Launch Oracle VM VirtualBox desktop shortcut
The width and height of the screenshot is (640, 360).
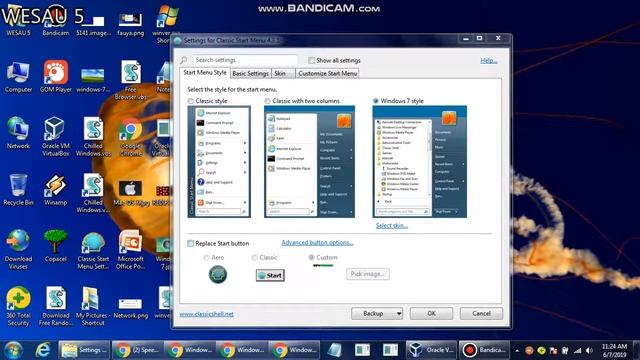tap(56, 137)
